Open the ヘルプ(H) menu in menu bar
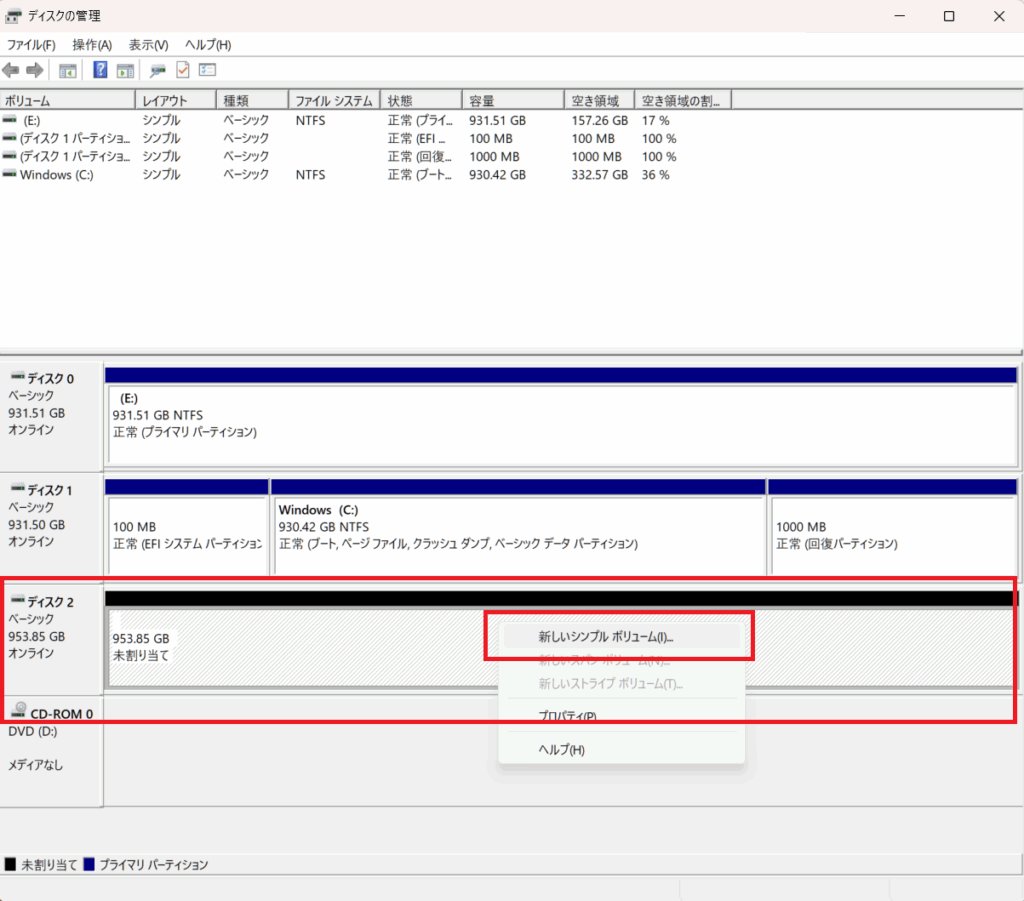The image size is (1024, 901). click(208, 45)
